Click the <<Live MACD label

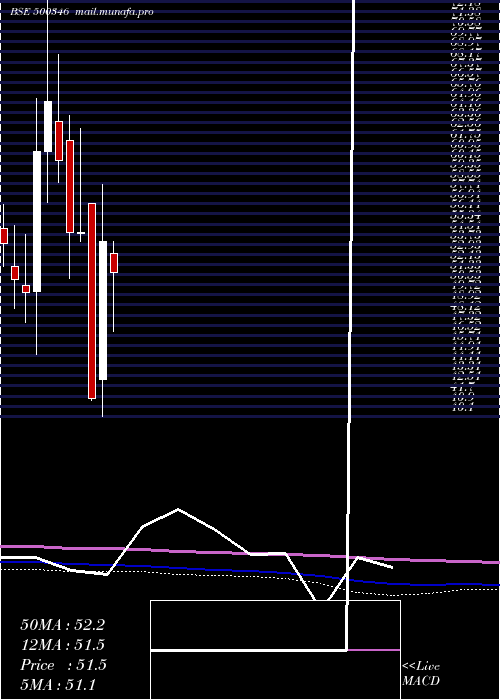click(421, 674)
